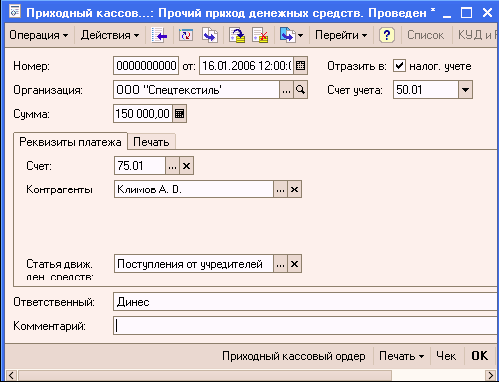
Task: Click the post document toolbar icon
Action: pos(237,35)
